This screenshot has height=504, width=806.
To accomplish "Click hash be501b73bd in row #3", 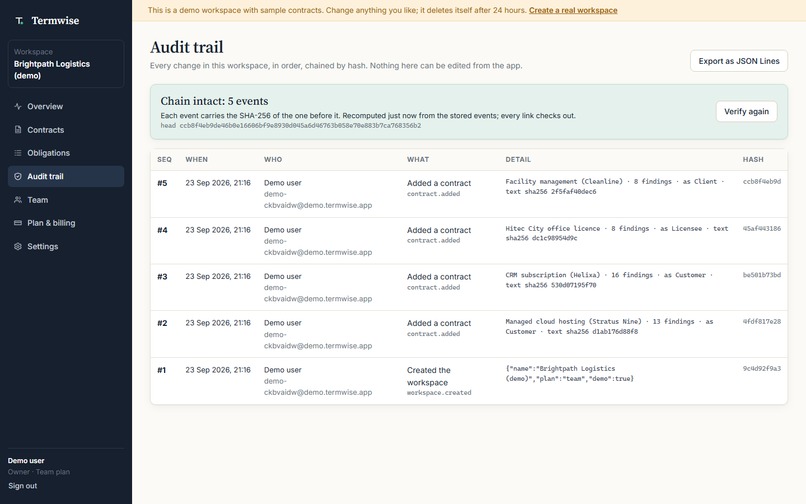I will click(762, 275).
